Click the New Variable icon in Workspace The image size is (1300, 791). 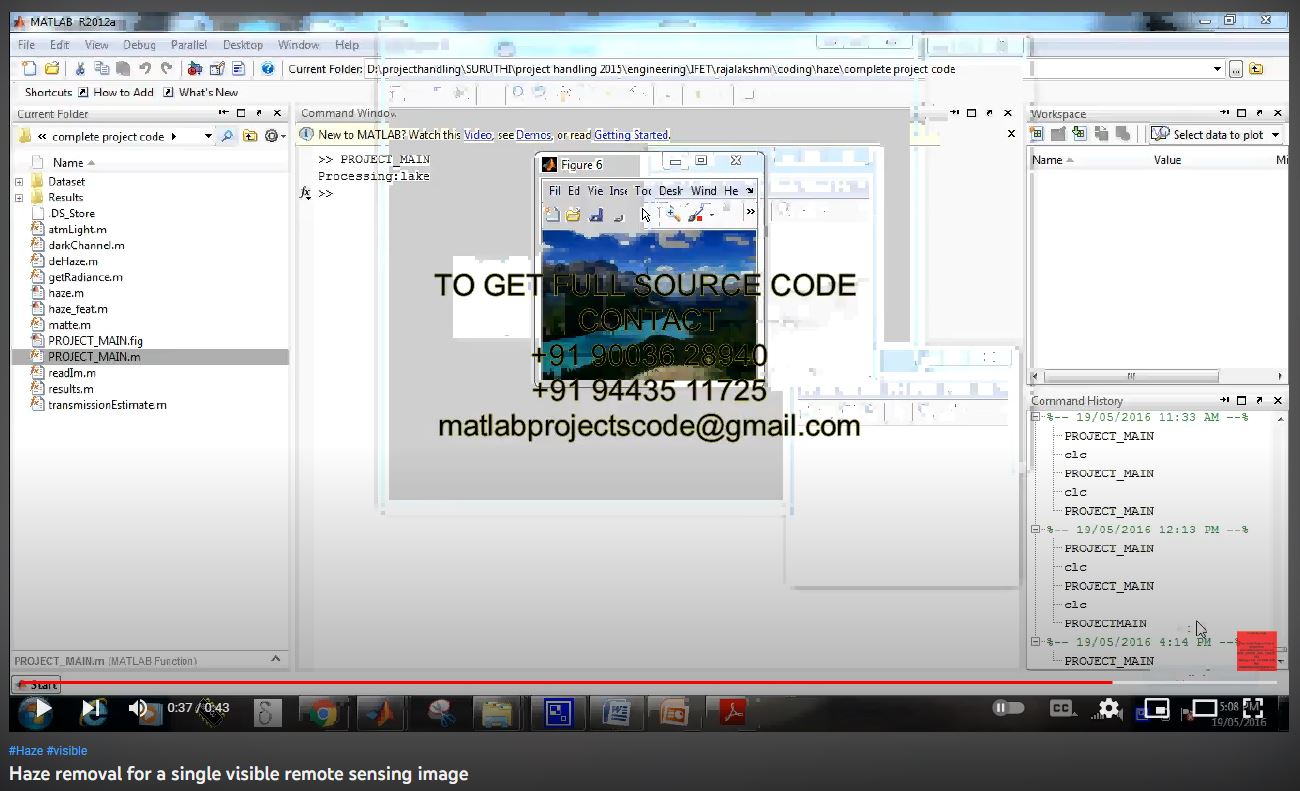pyautogui.click(x=1037, y=134)
